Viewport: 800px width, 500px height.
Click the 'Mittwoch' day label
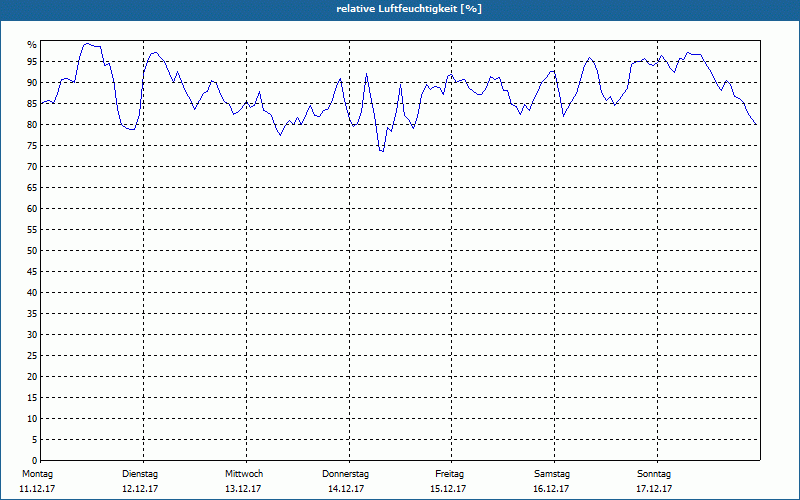click(x=244, y=474)
